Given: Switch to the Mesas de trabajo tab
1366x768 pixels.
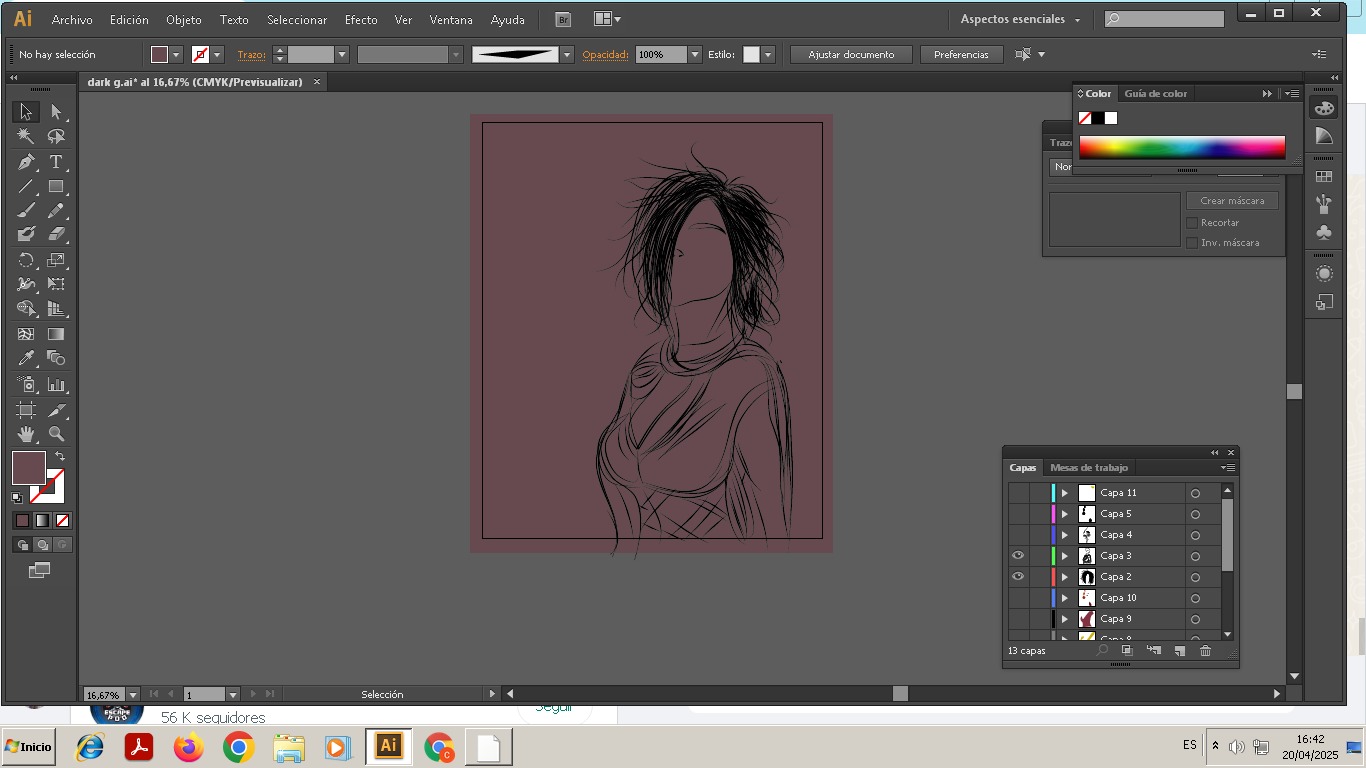Looking at the screenshot, I should click(x=1089, y=468).
